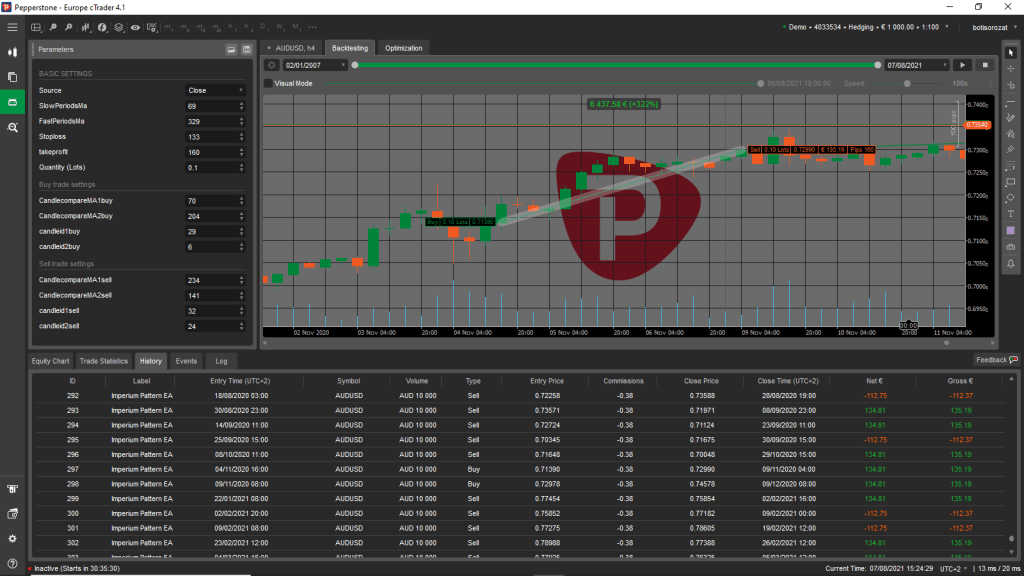Open the Source dropdown set to Close
This screenshot has width=1024, height=576.
pos(215,90)
